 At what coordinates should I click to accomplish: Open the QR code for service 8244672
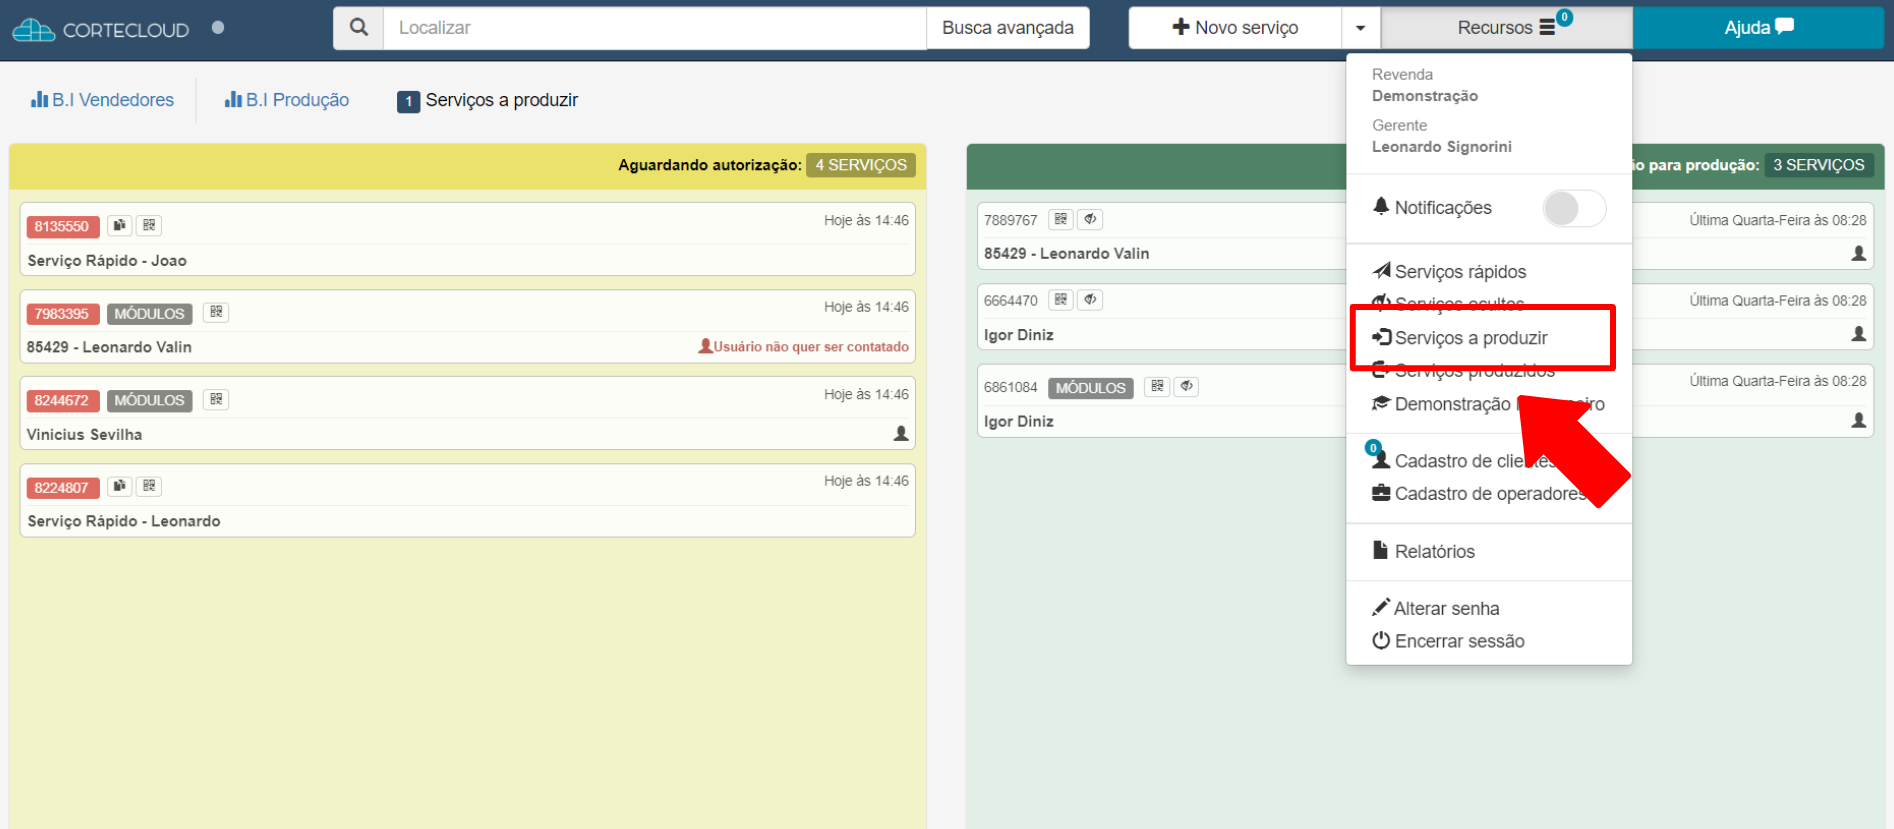216,400
